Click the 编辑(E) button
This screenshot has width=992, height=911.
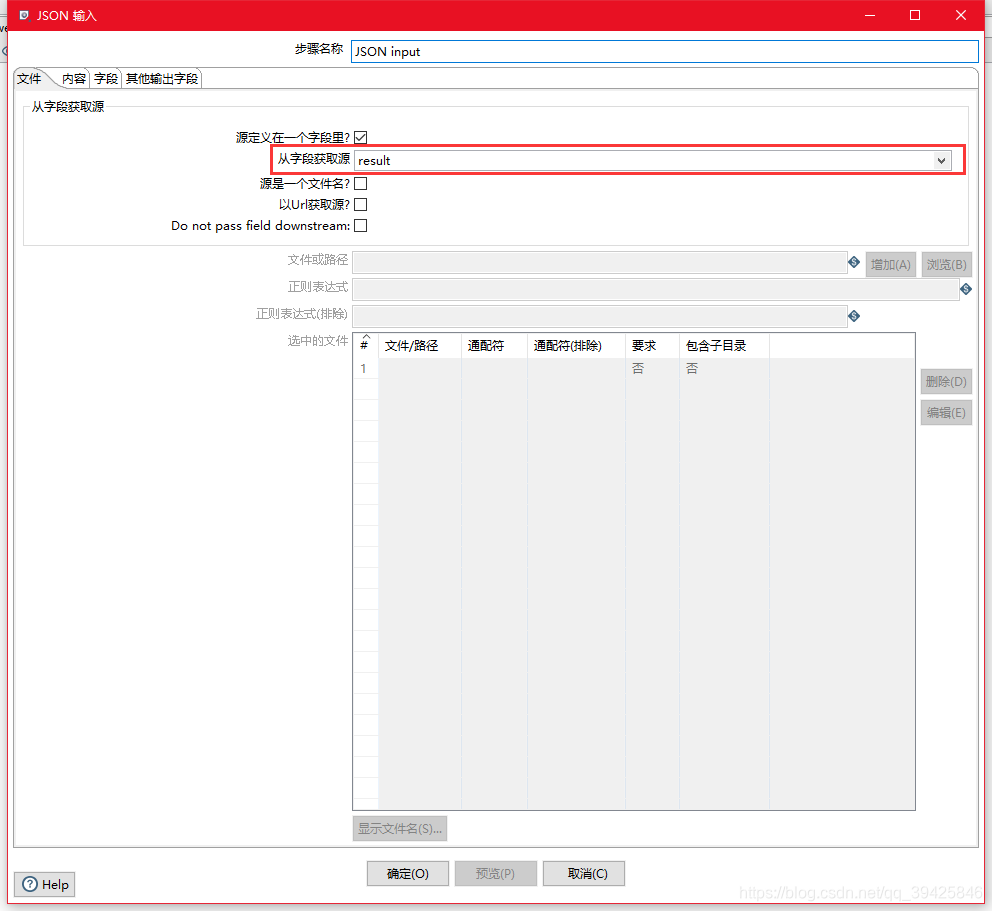pyautogui.click(x=946, y=411)
